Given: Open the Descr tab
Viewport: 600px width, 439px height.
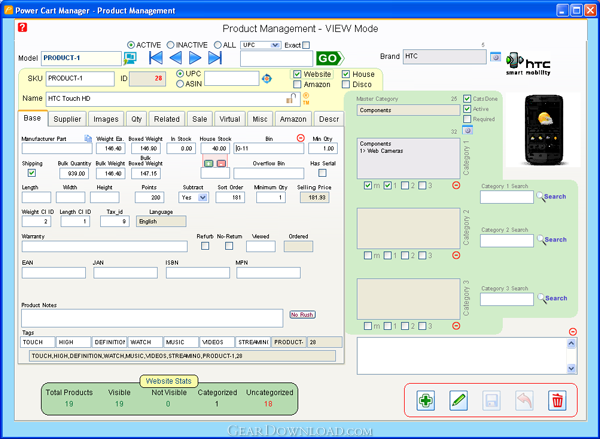Looking at the screenshot, I should coord(329,119).
